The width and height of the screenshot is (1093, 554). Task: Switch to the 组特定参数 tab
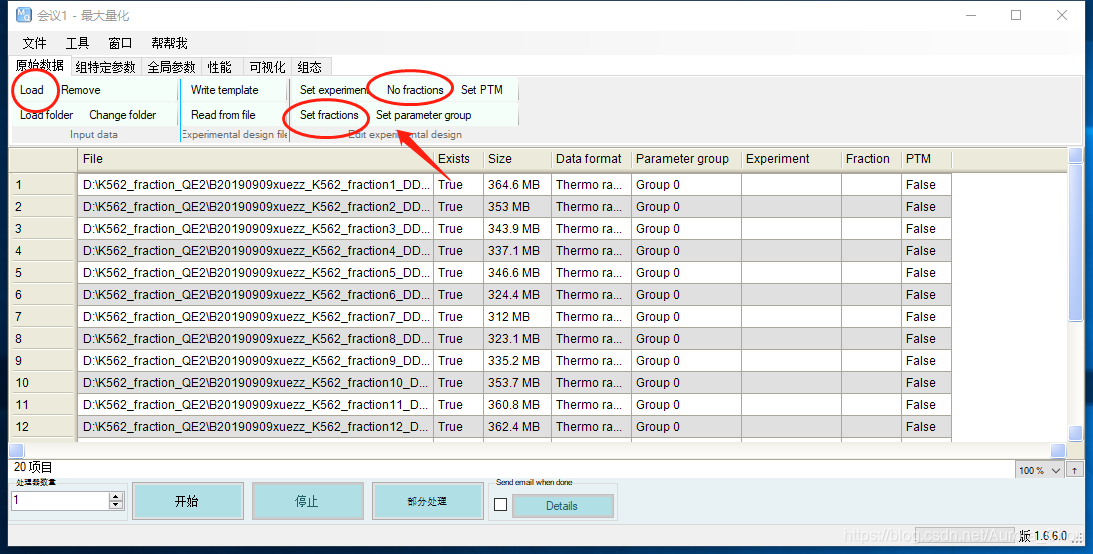106,67
